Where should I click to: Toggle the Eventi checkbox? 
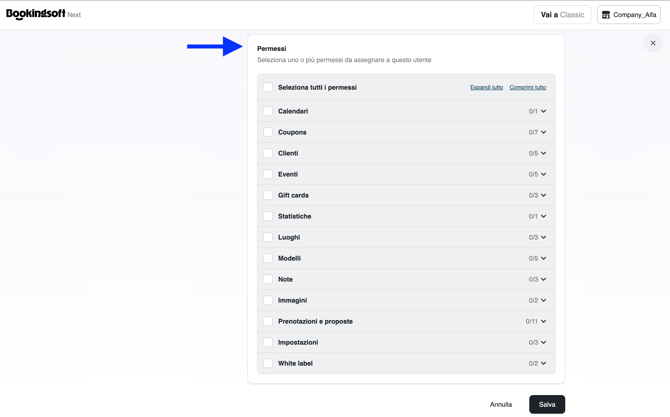tap(268, 174)
